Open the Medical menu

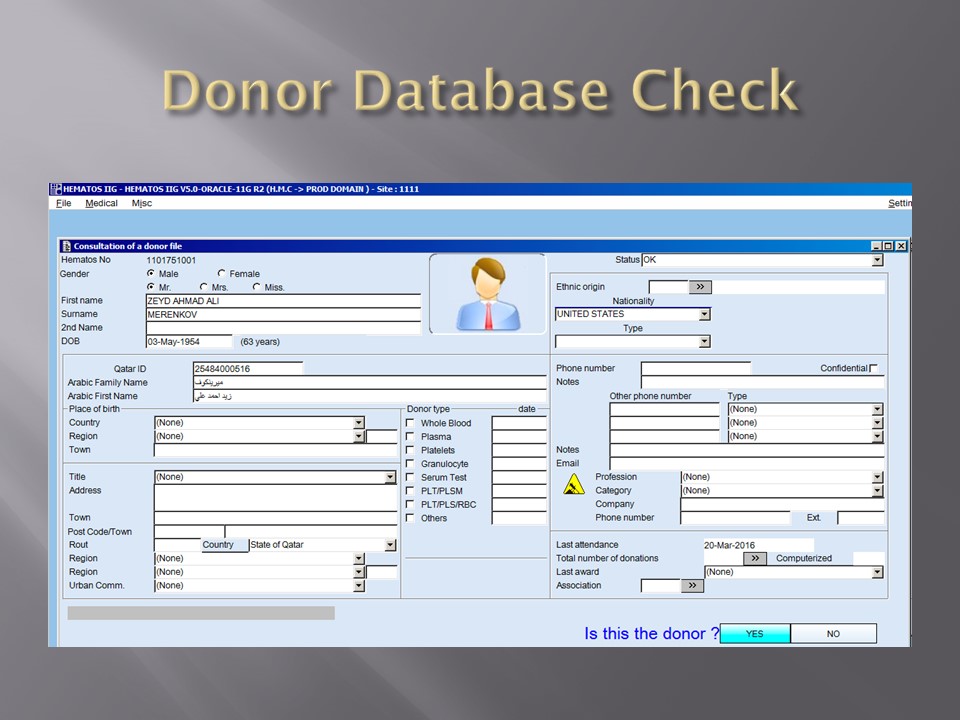[x=101, y=203]
